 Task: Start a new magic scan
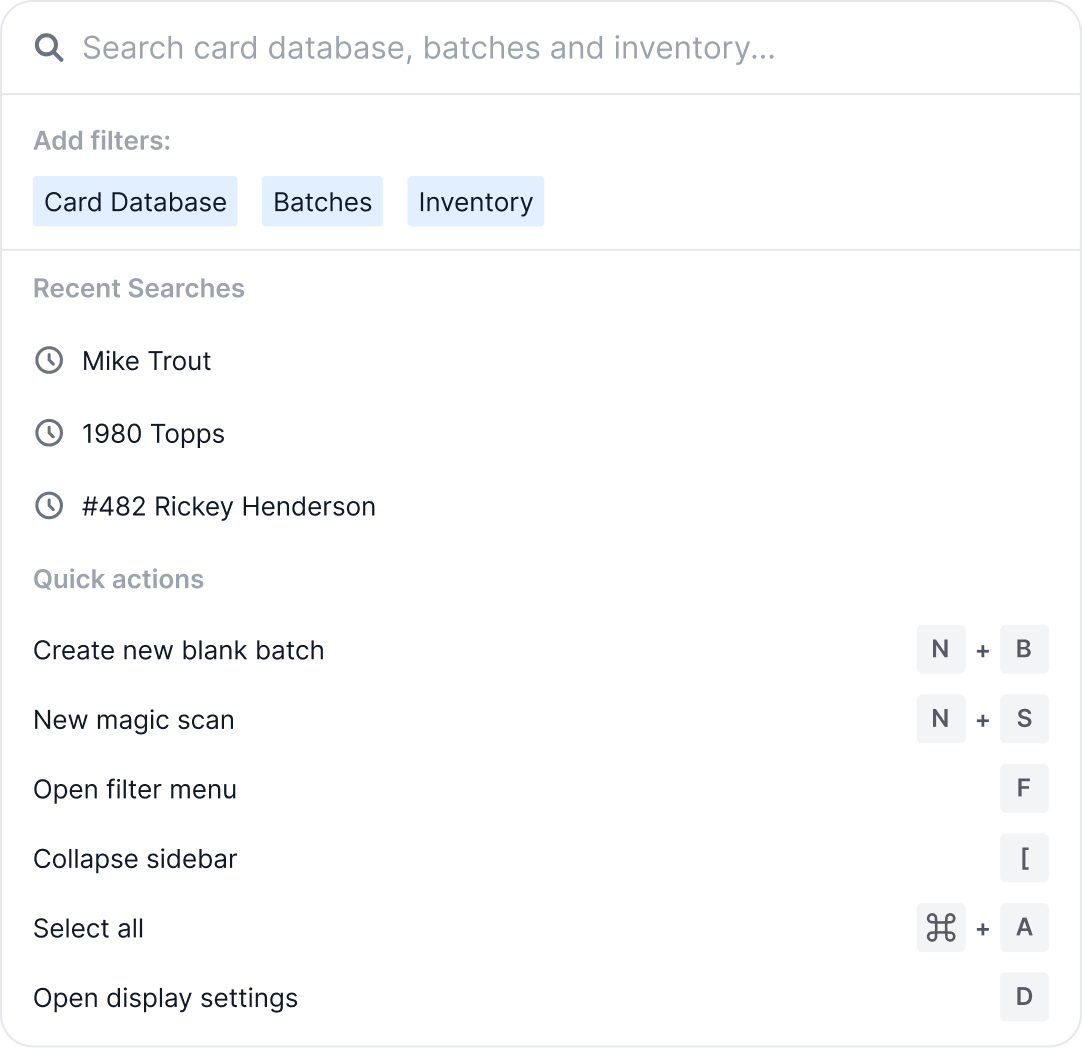[133, 719]
